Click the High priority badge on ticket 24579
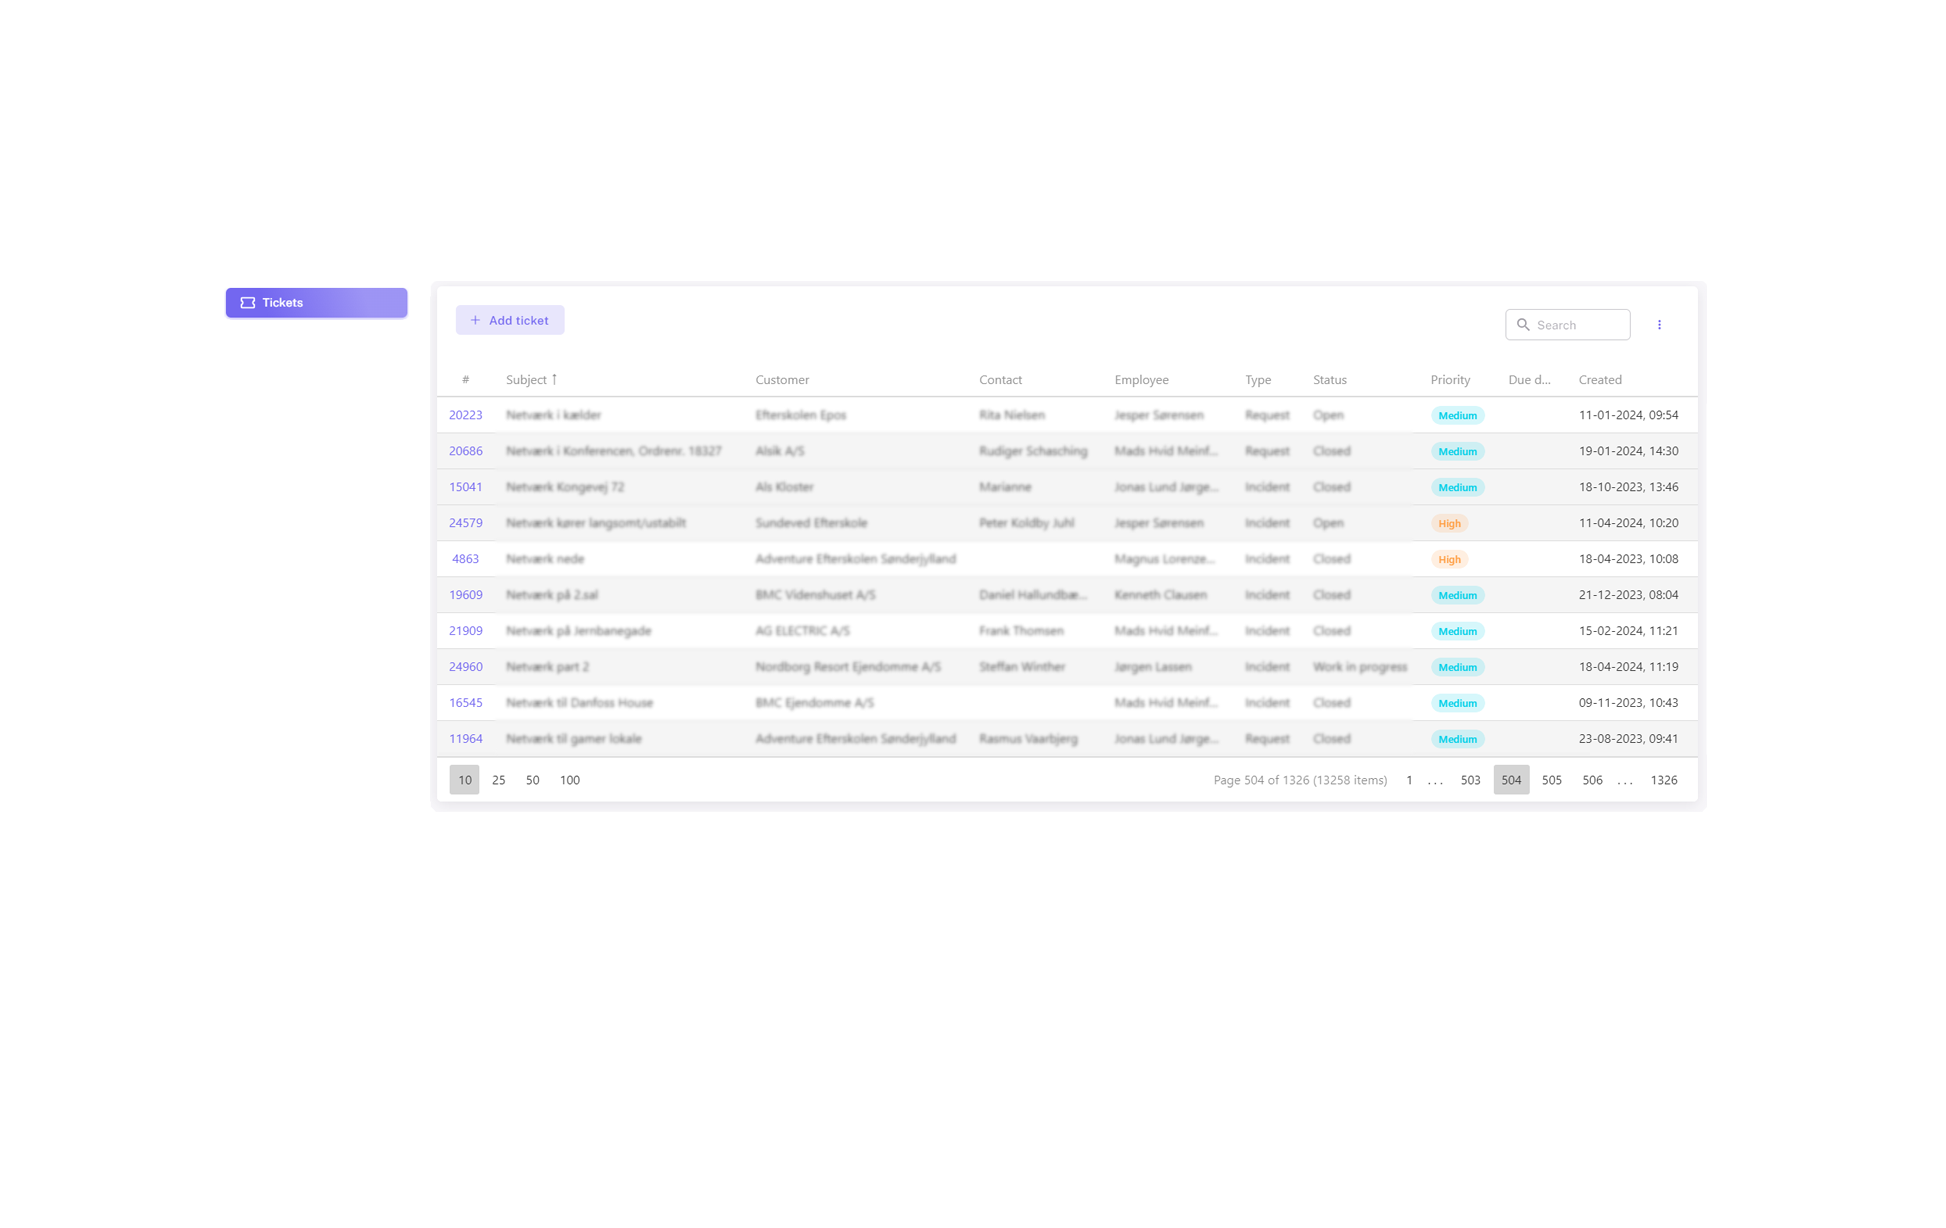 pyautogui.click(x=1450, y=522)
